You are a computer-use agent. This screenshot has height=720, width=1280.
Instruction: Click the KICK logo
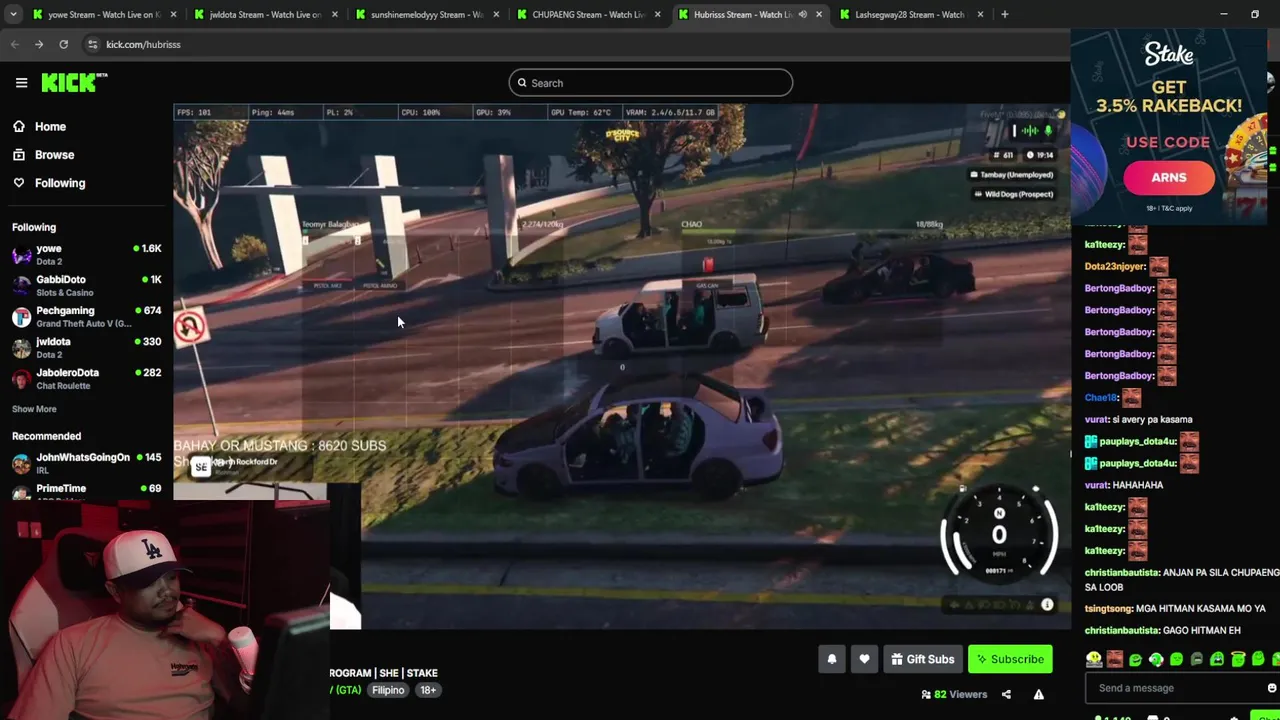coord(73,83)
